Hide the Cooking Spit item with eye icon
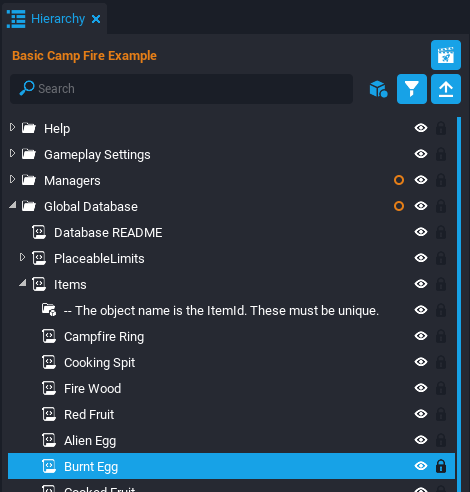The image size is (470, 492). (421, 362)
